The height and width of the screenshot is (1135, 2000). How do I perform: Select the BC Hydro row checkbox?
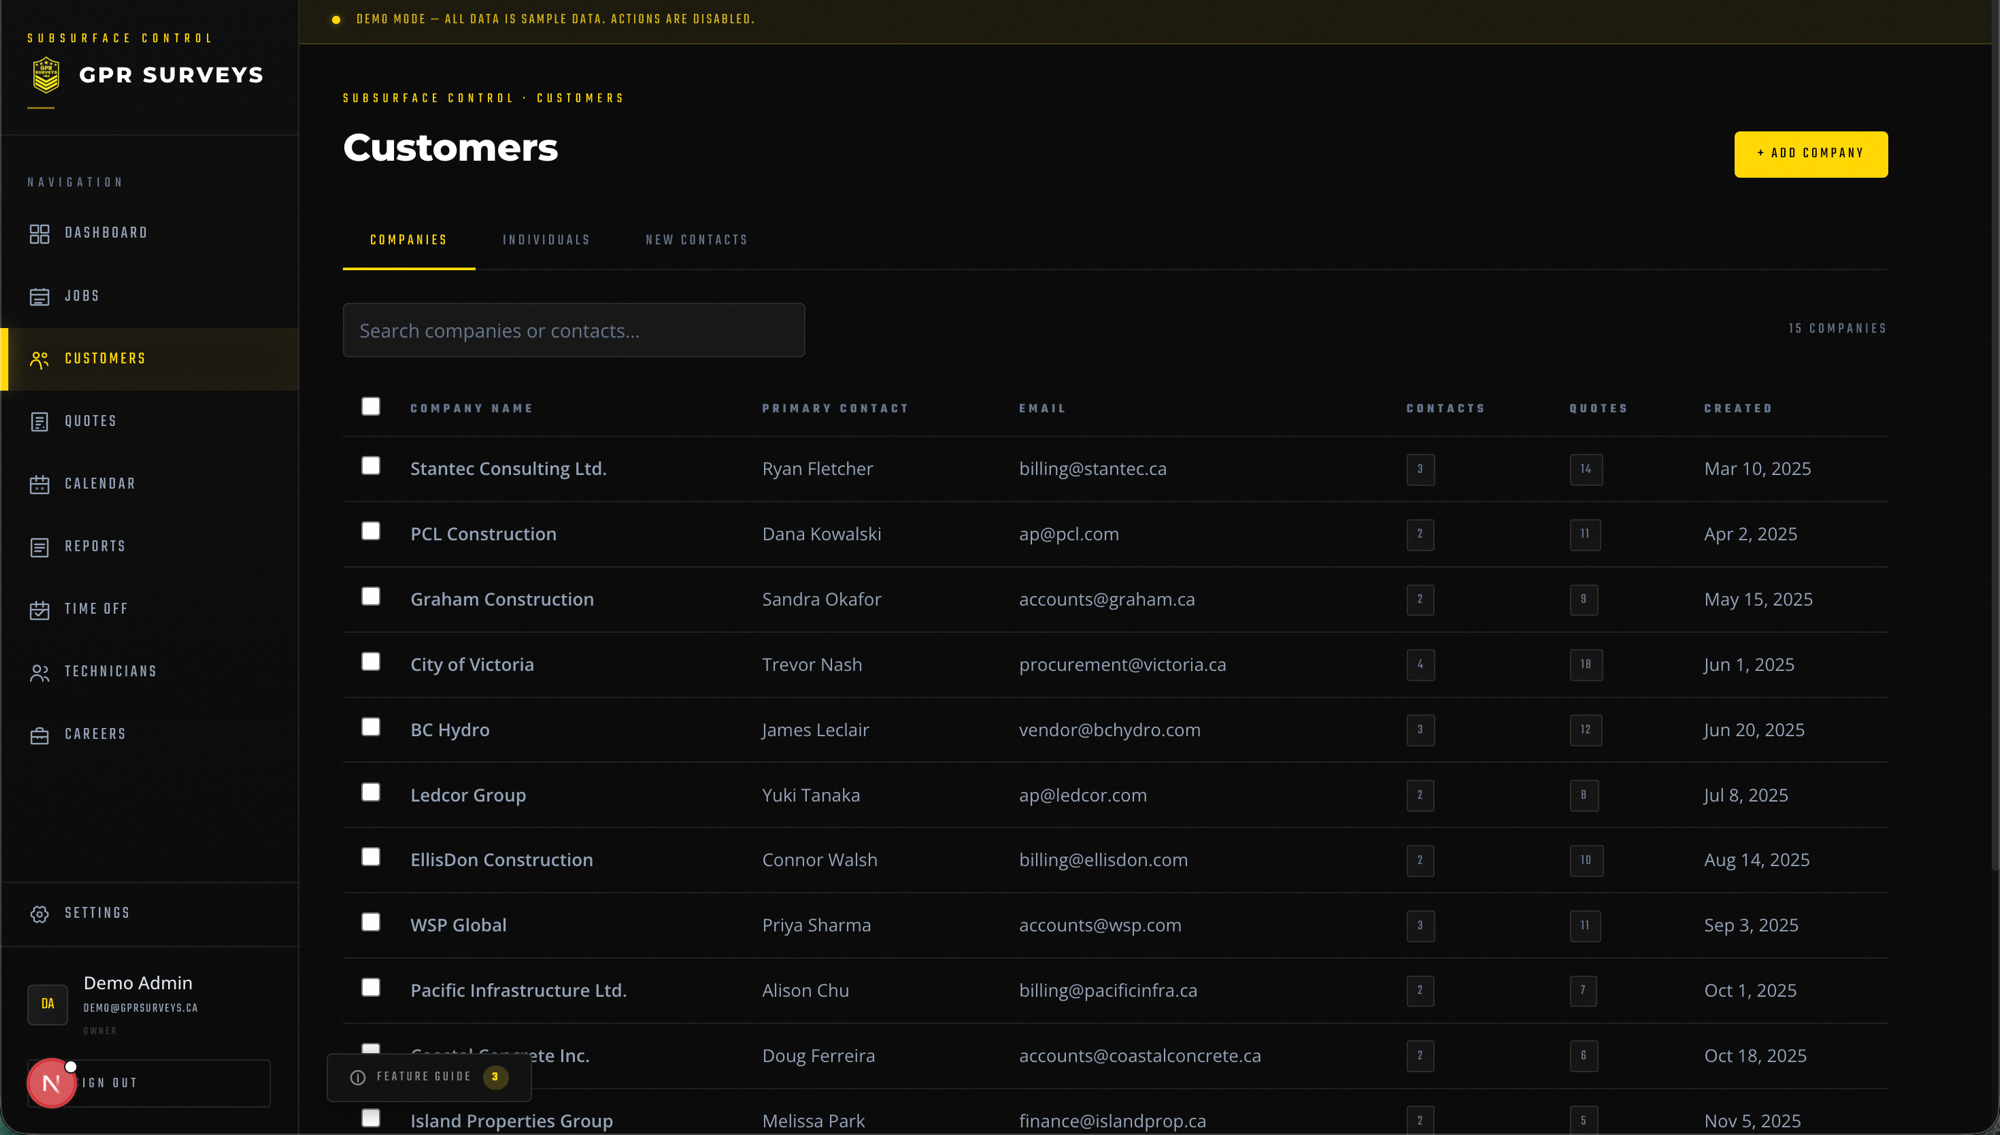[371, 727]
